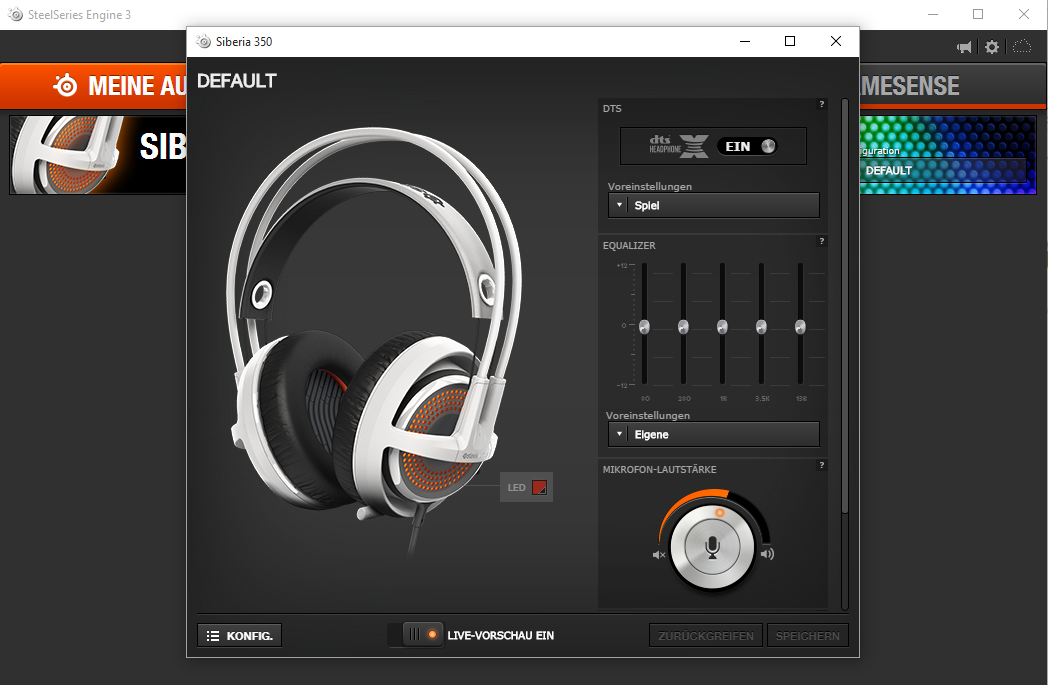Open the DTS section help question mark

pos(821,104)
